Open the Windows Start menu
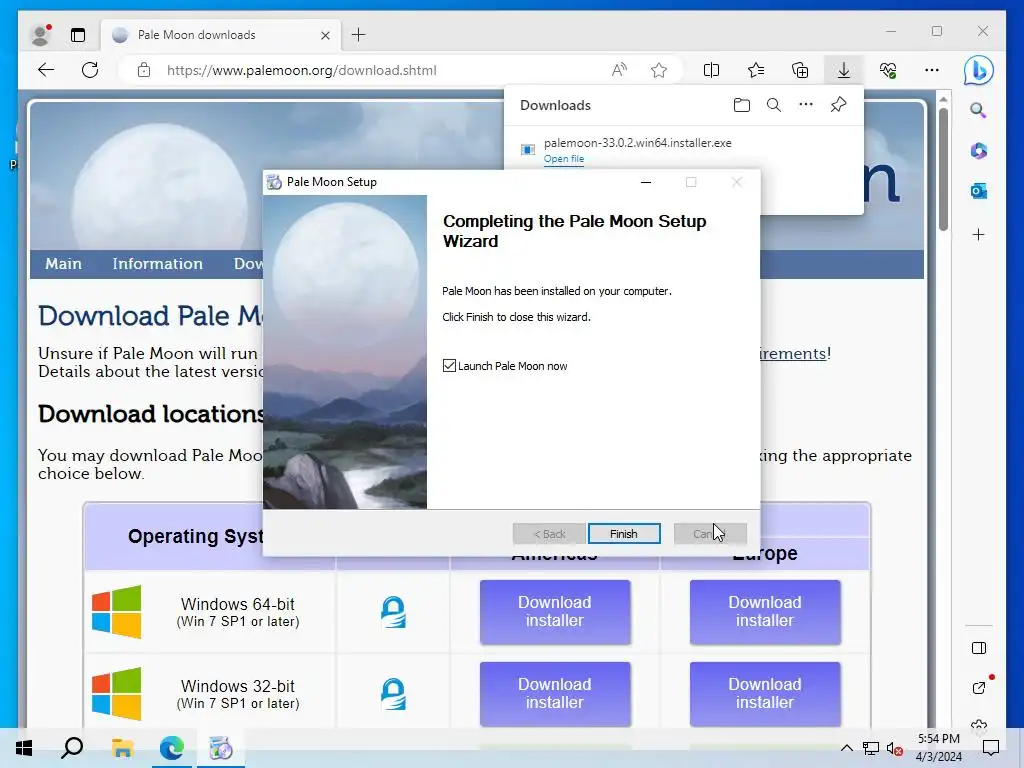Viewport: 1024px width, 768px height. point(24,748)
